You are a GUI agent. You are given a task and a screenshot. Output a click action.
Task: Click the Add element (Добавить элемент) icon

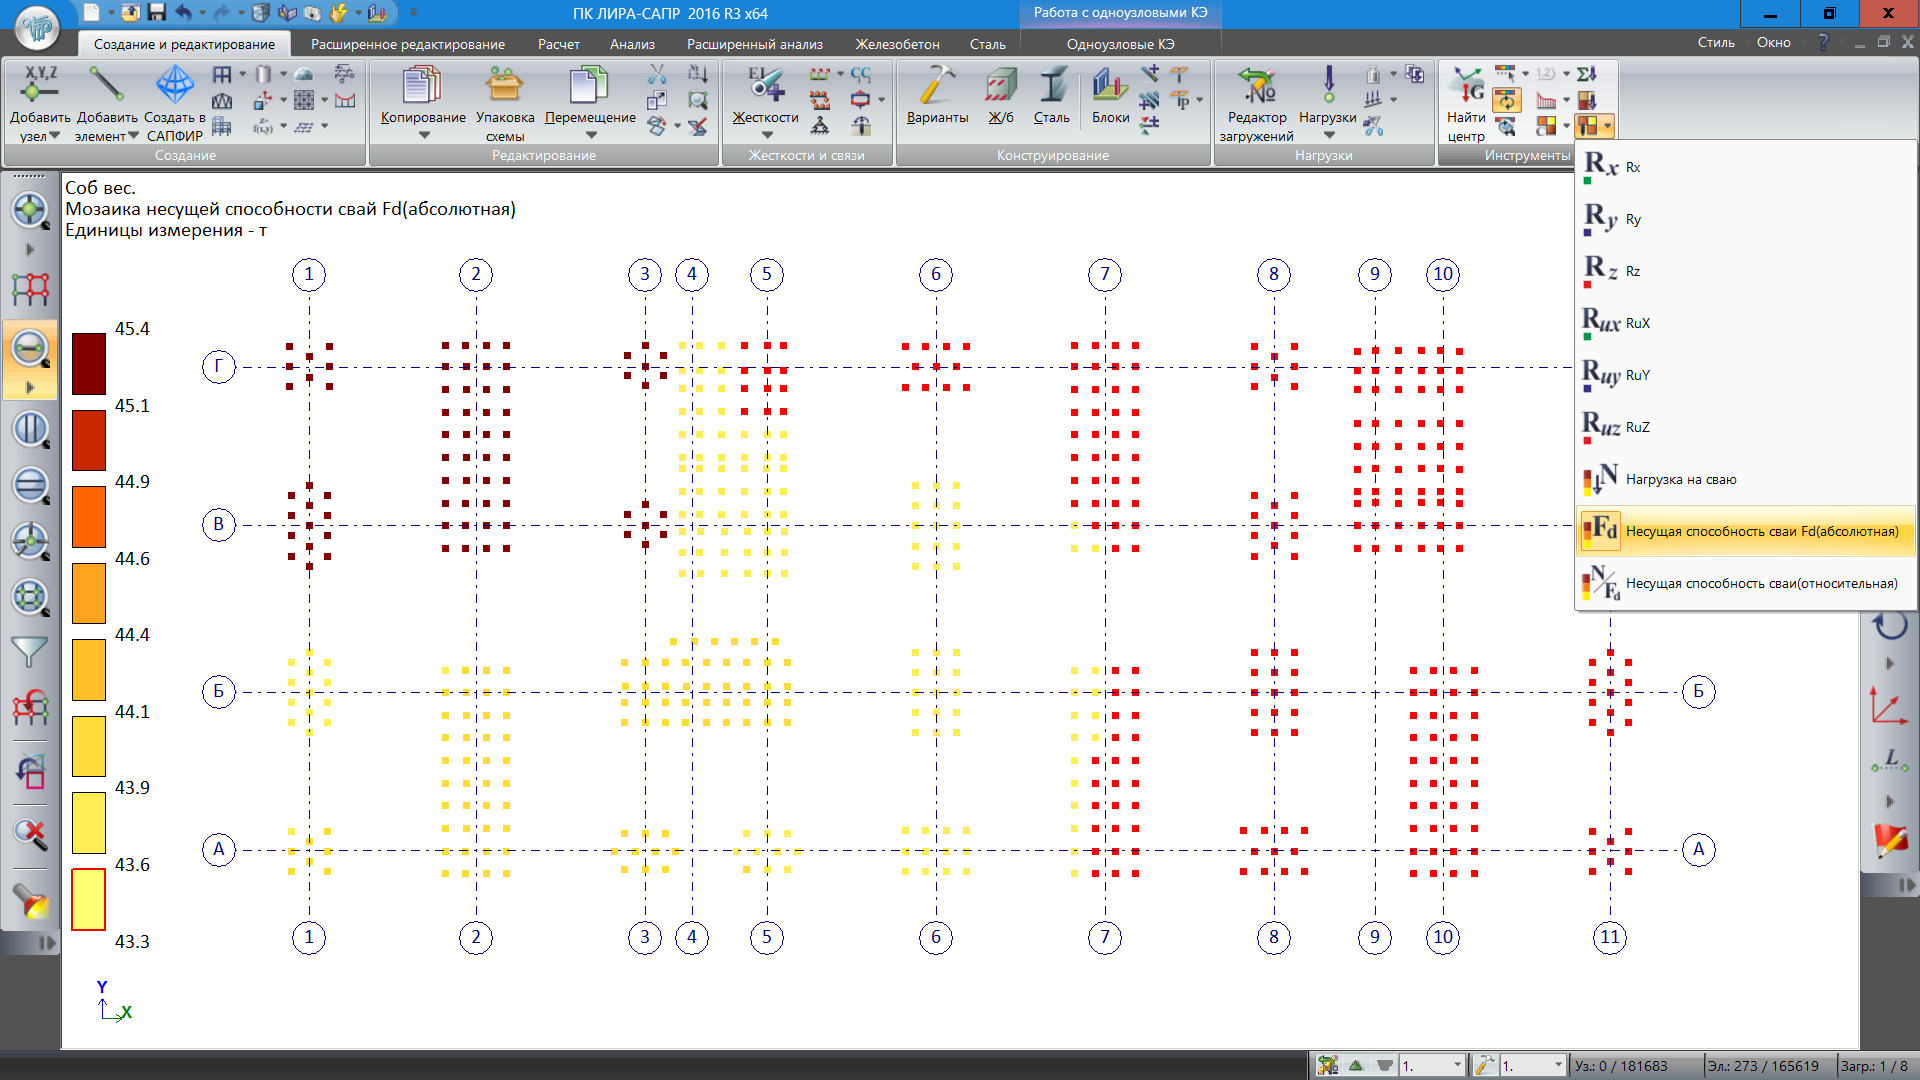click(106, 86)
